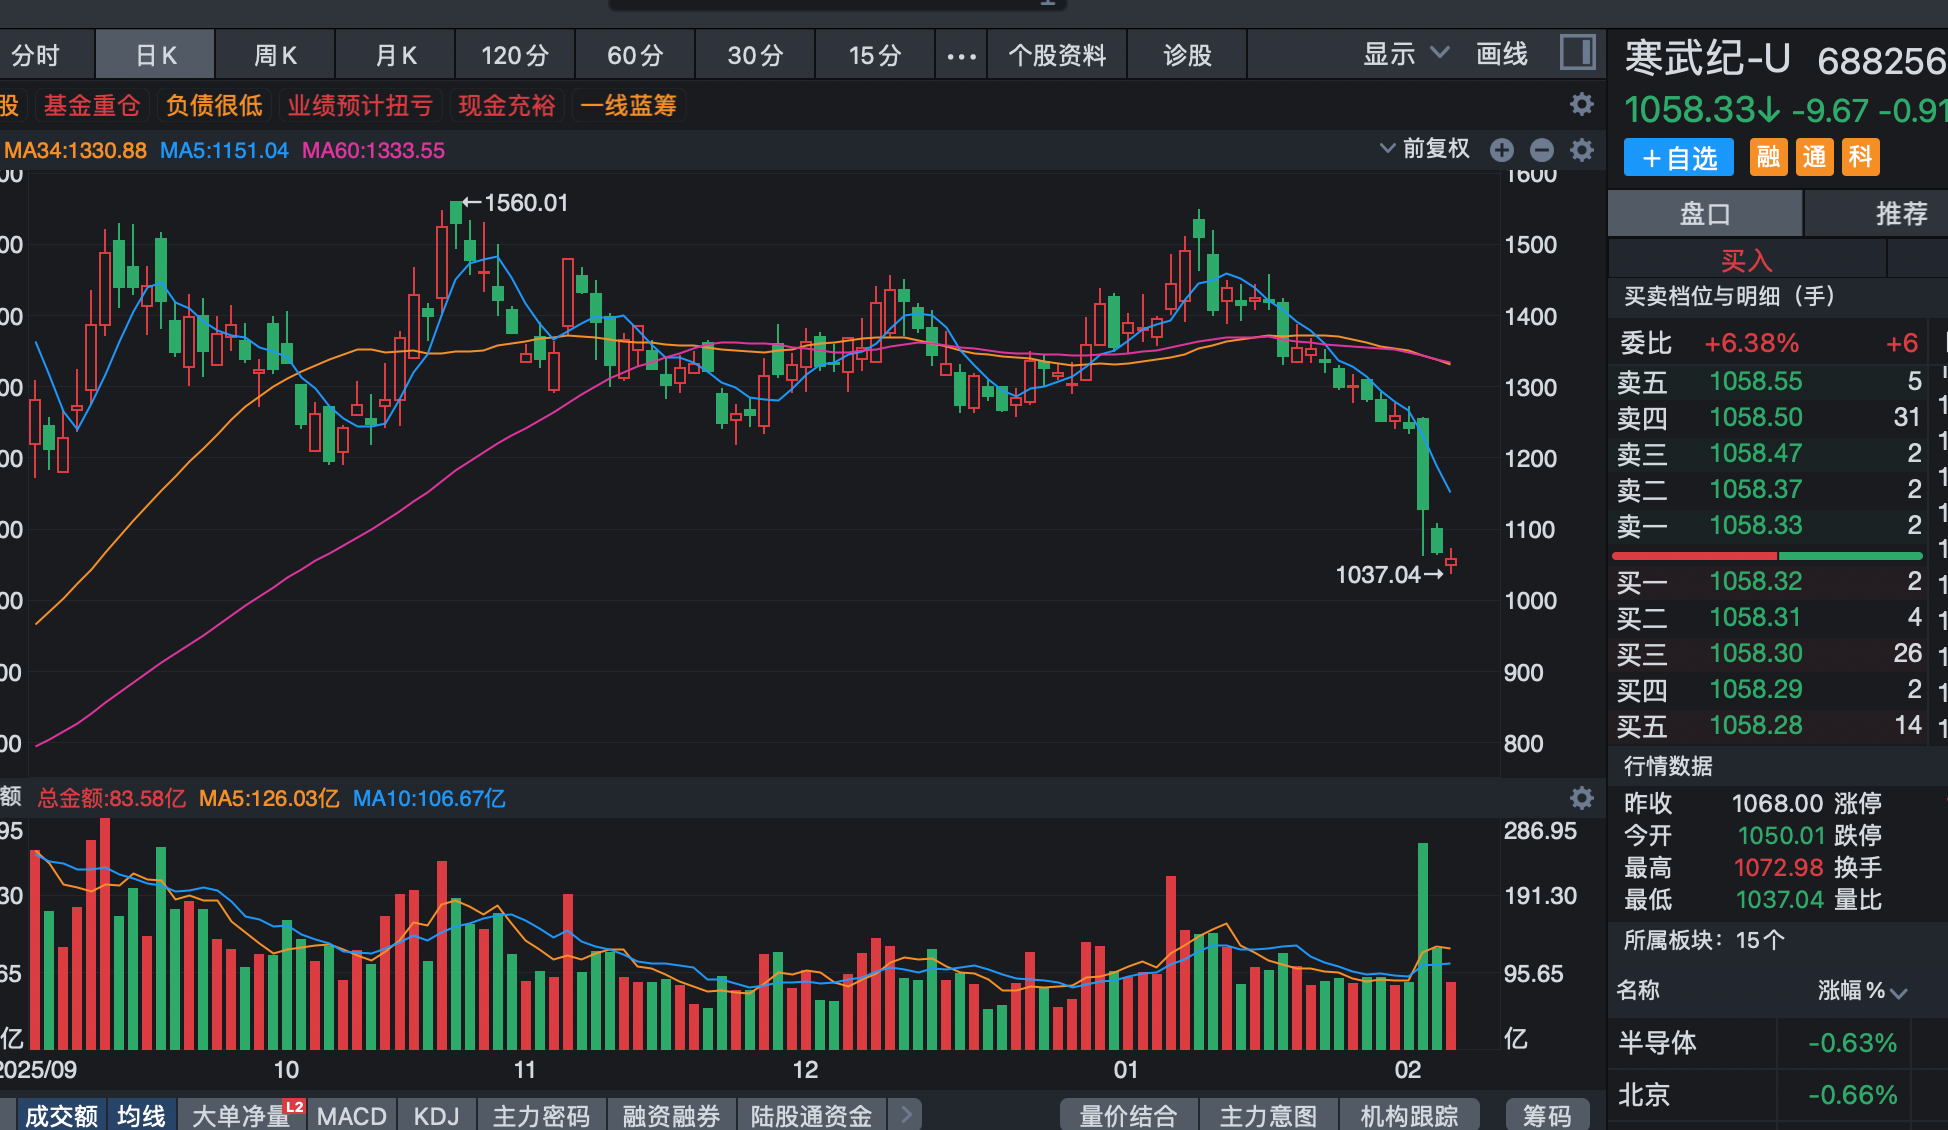Viewport: 1948px width, 1130px height.
Task: Switch indicator to MACD
Action: (x=351, y=1115)
